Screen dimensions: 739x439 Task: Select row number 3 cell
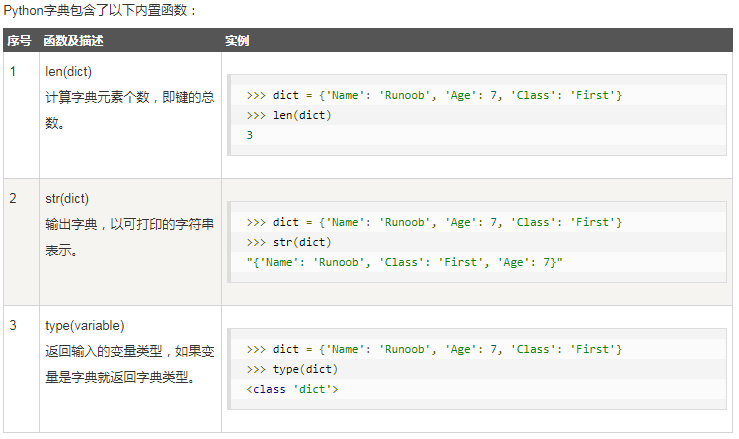point(13,326)
